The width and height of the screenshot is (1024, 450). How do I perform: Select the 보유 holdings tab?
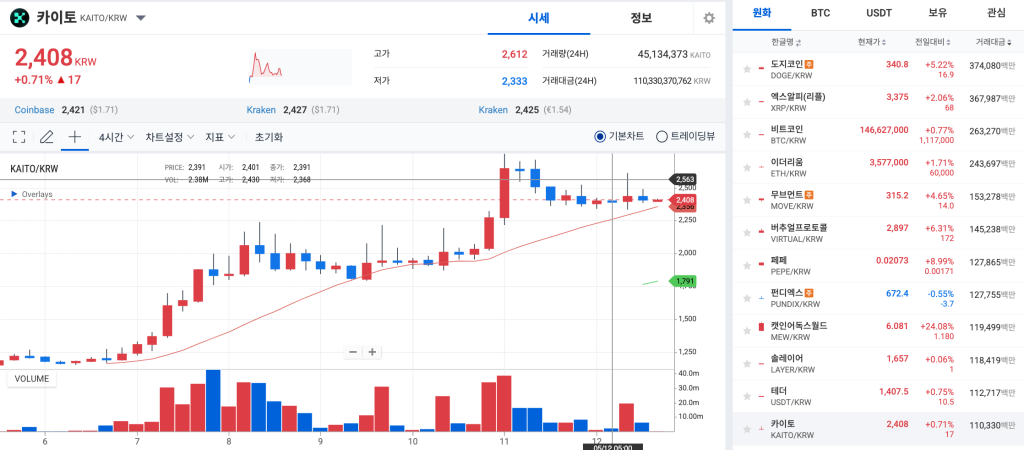(x=937, y=13)
